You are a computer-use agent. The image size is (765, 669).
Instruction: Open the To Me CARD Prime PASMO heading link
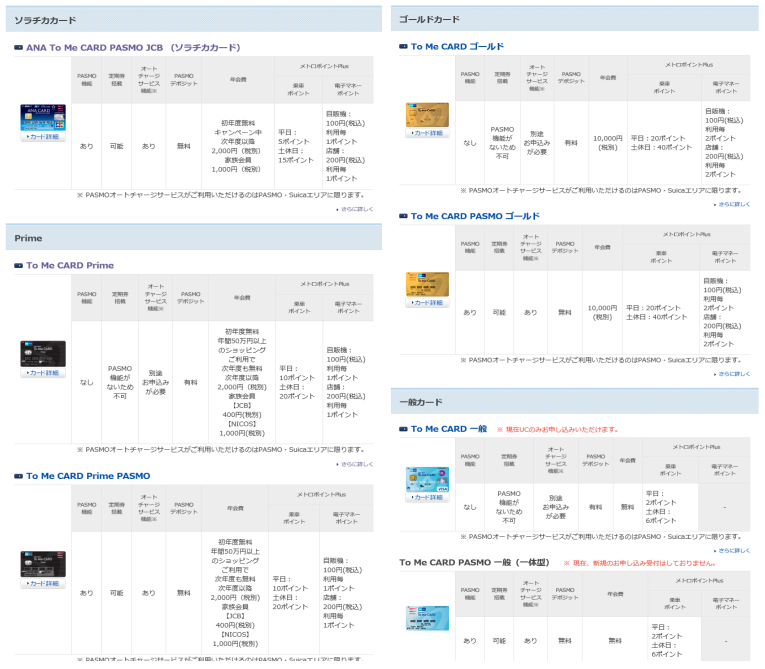pyautogui.click(x=88, y=476)
